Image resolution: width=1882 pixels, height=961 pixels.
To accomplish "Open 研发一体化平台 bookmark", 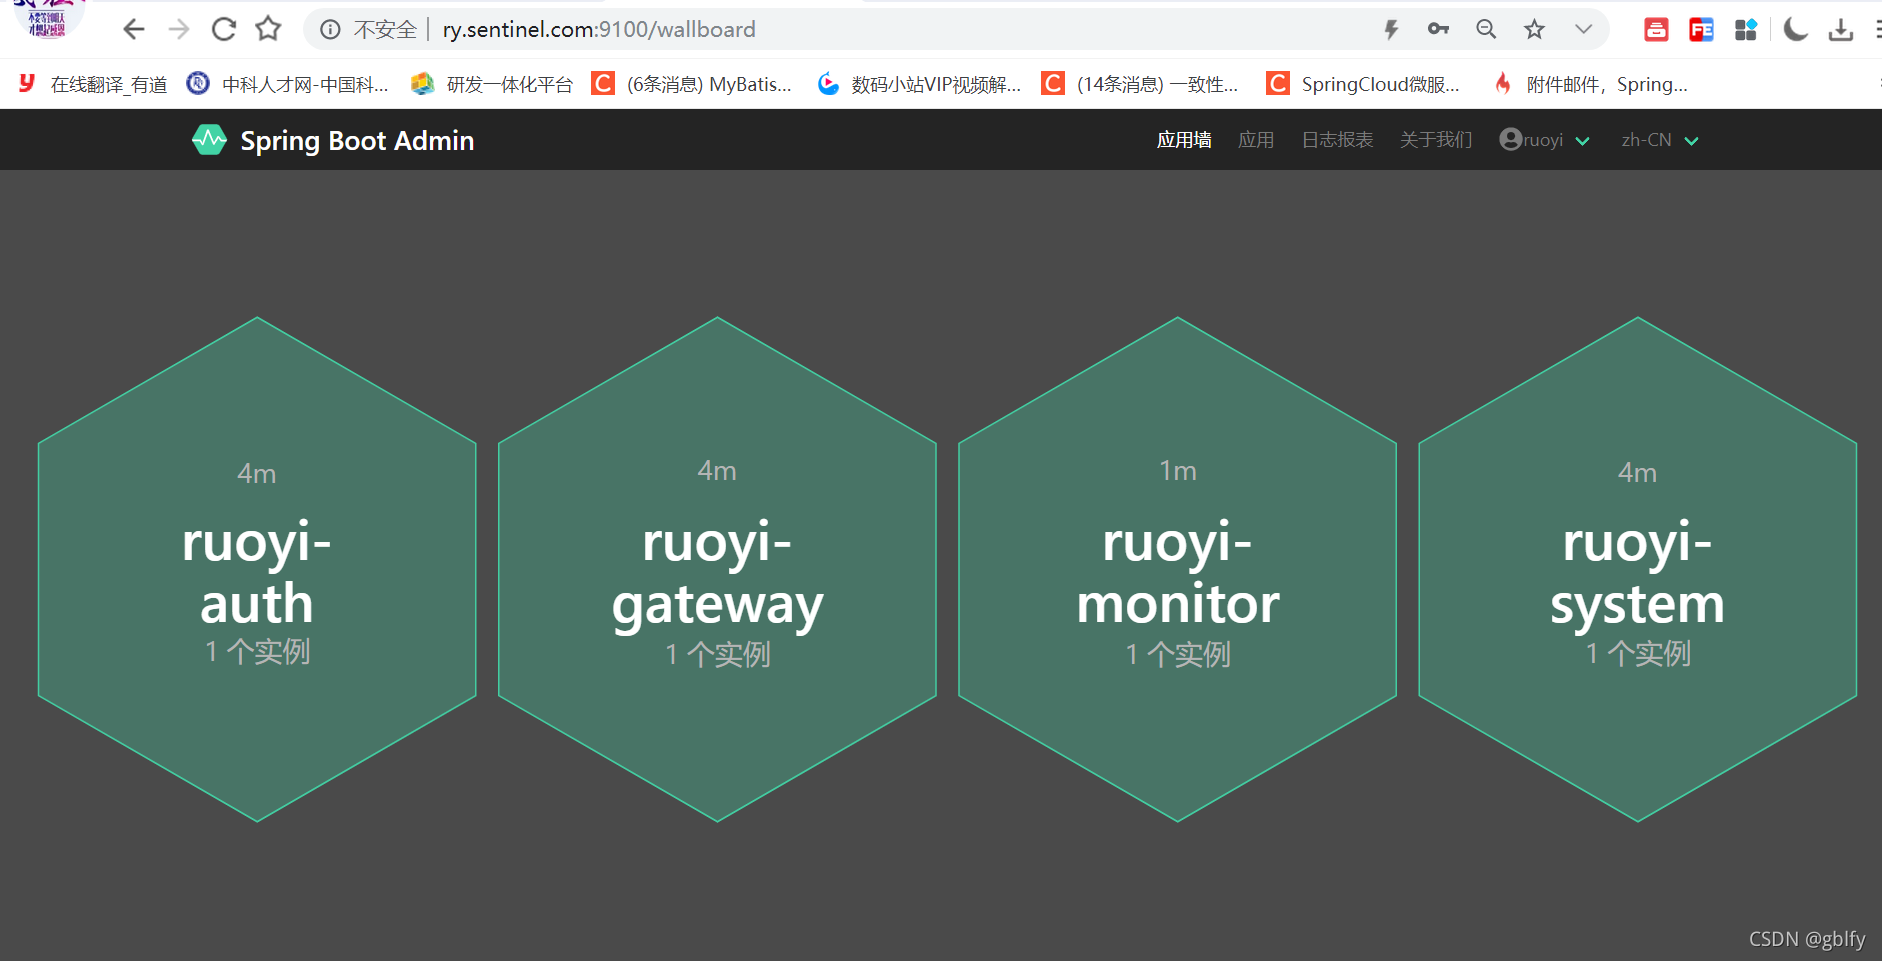I will [492, 84].
